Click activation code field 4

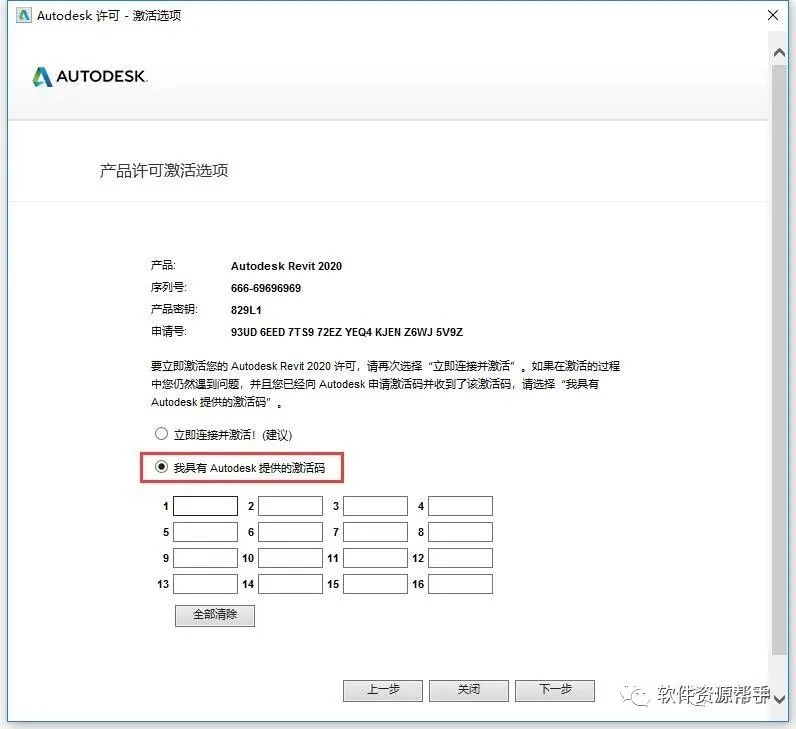[460, 506]
